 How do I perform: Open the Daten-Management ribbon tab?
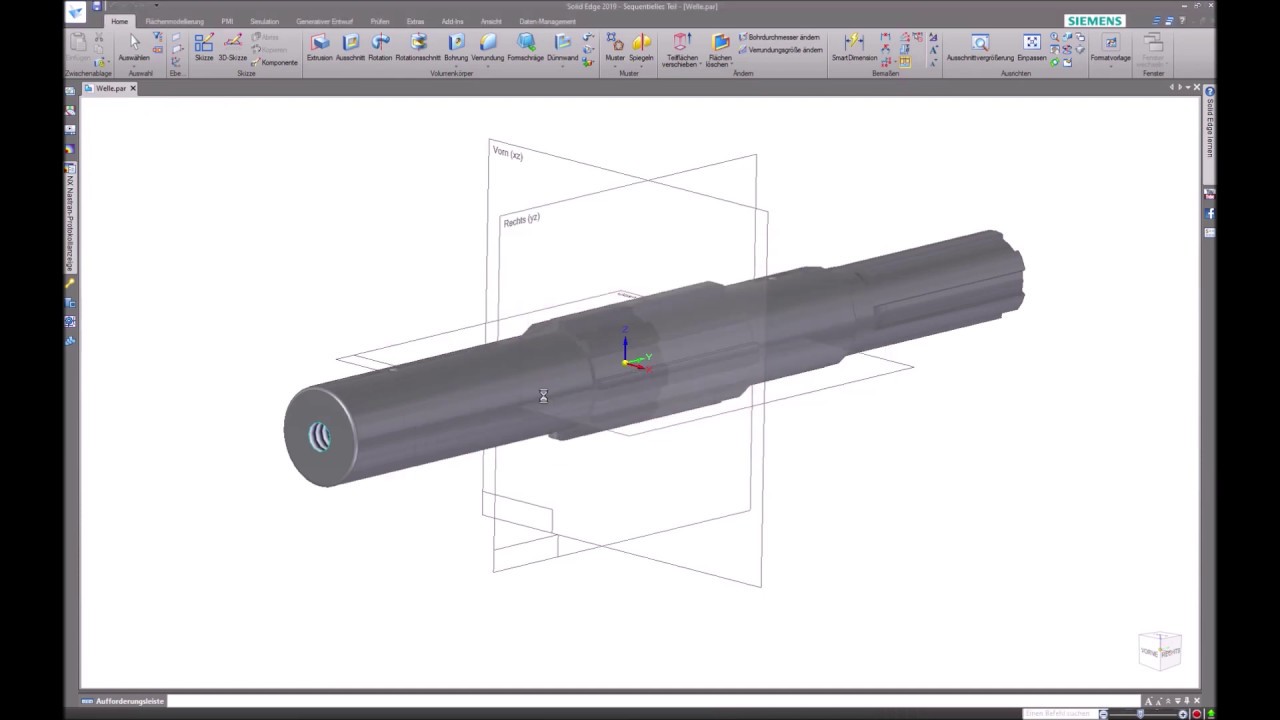pos(547,21)
